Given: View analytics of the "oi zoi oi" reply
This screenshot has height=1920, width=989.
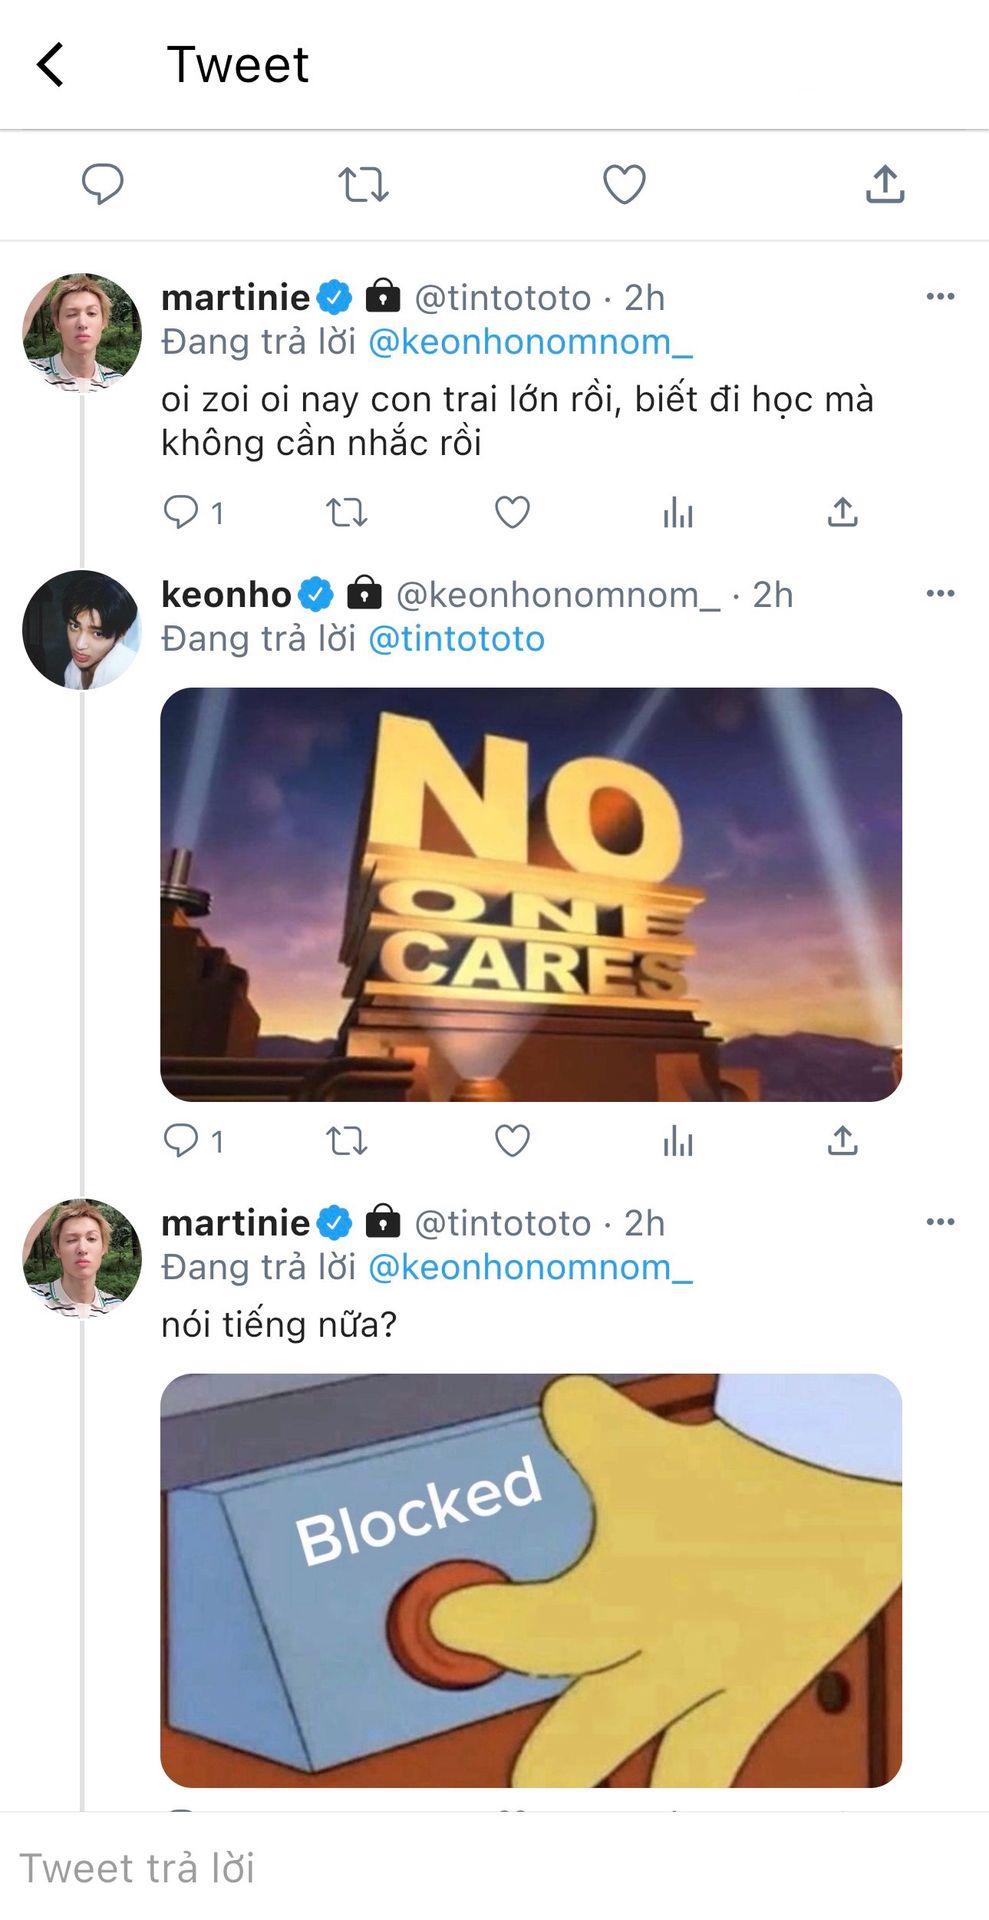Looking at the screenshot, I should 678,512.
